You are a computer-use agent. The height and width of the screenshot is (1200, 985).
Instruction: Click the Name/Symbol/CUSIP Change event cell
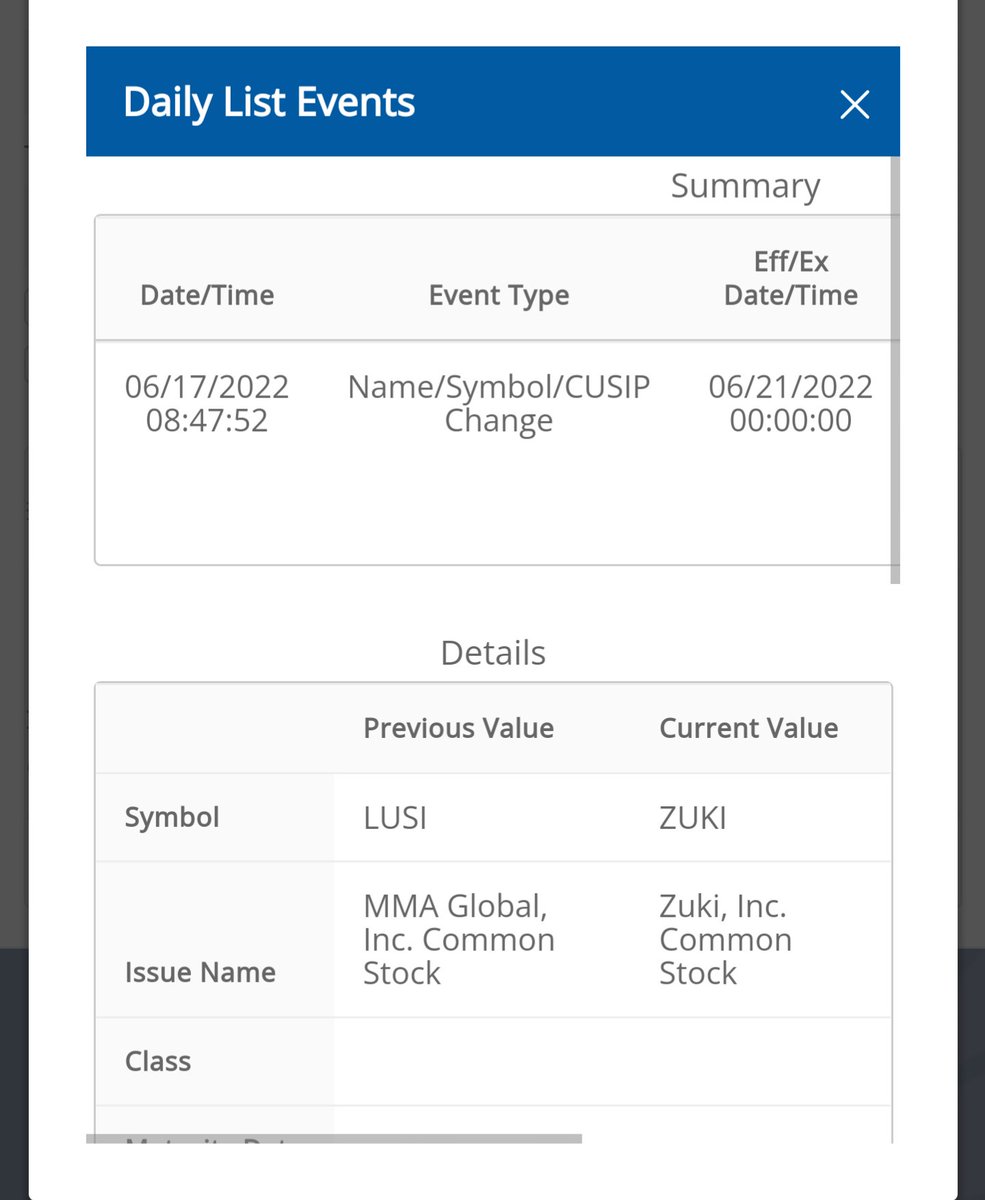(x=499, y=403)
